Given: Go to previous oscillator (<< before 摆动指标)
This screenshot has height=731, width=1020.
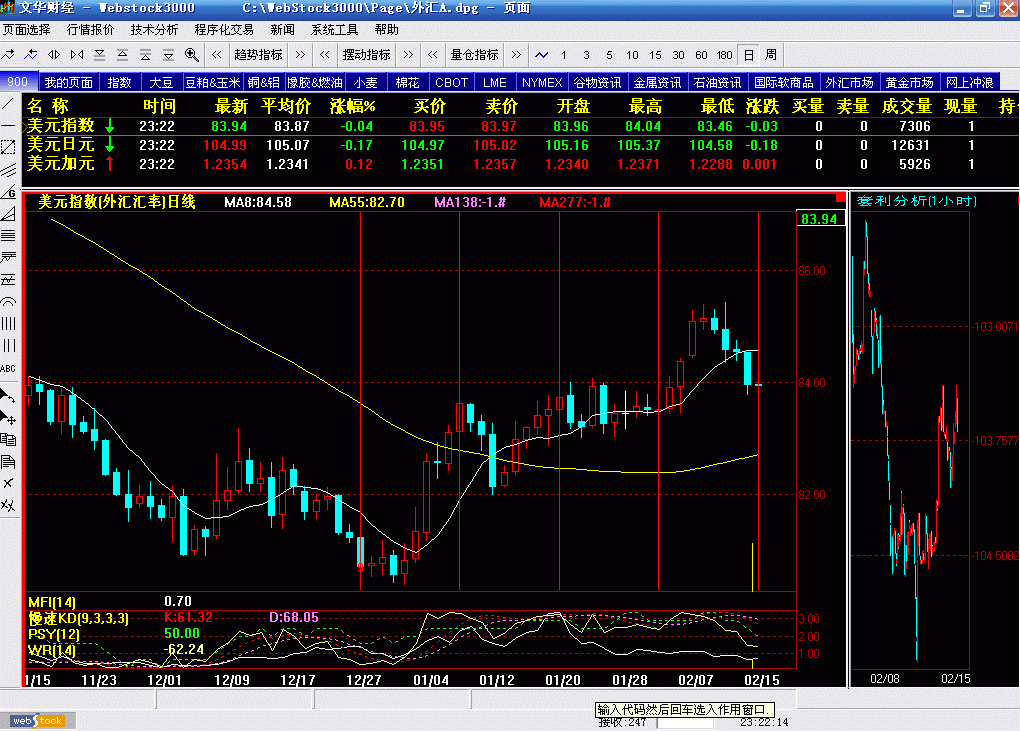Looking at the screenshot, I should 325,55.
